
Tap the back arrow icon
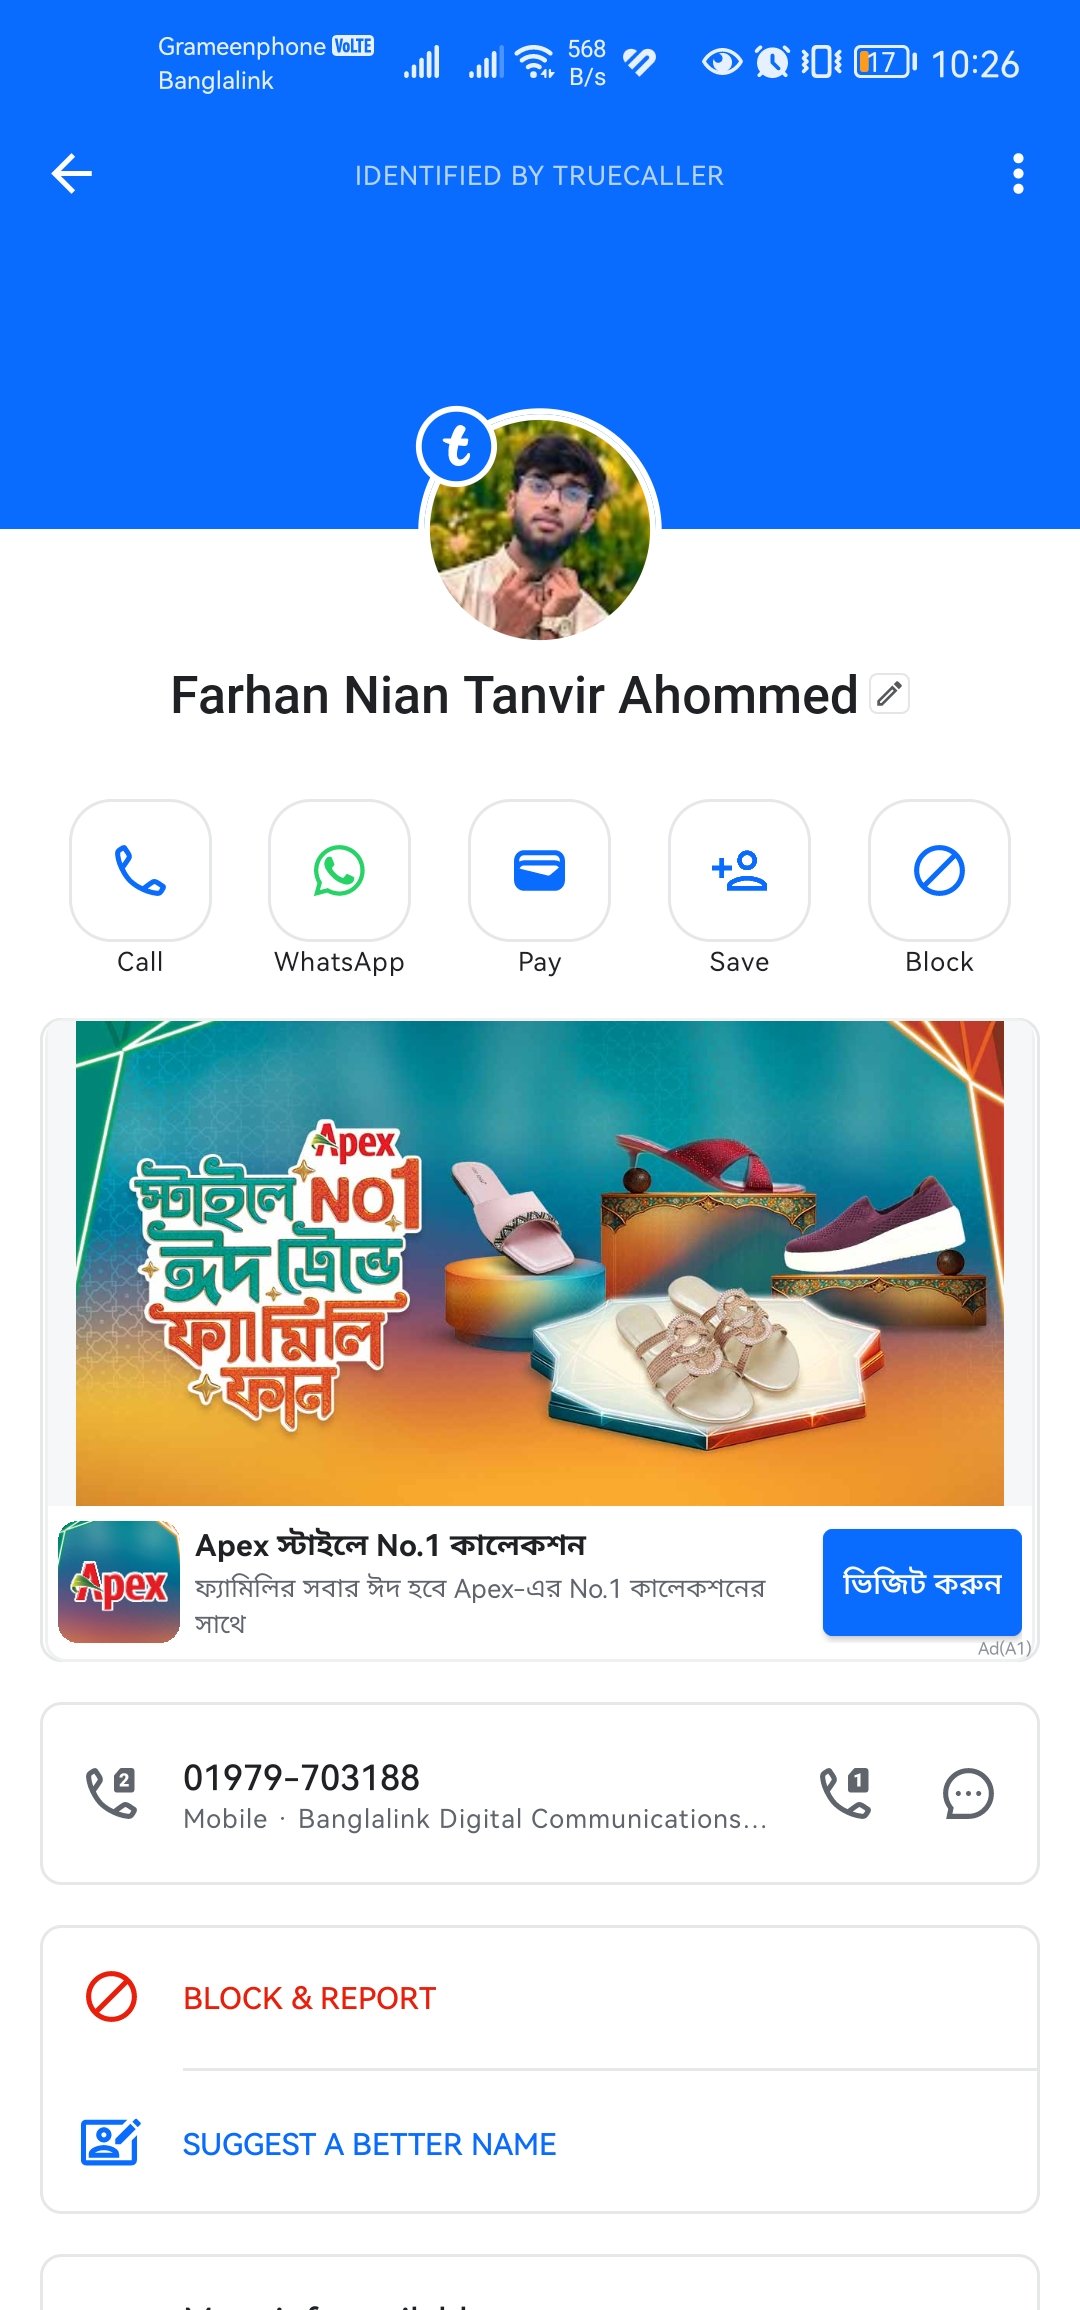pyautogui.click(x=72, y=174)
